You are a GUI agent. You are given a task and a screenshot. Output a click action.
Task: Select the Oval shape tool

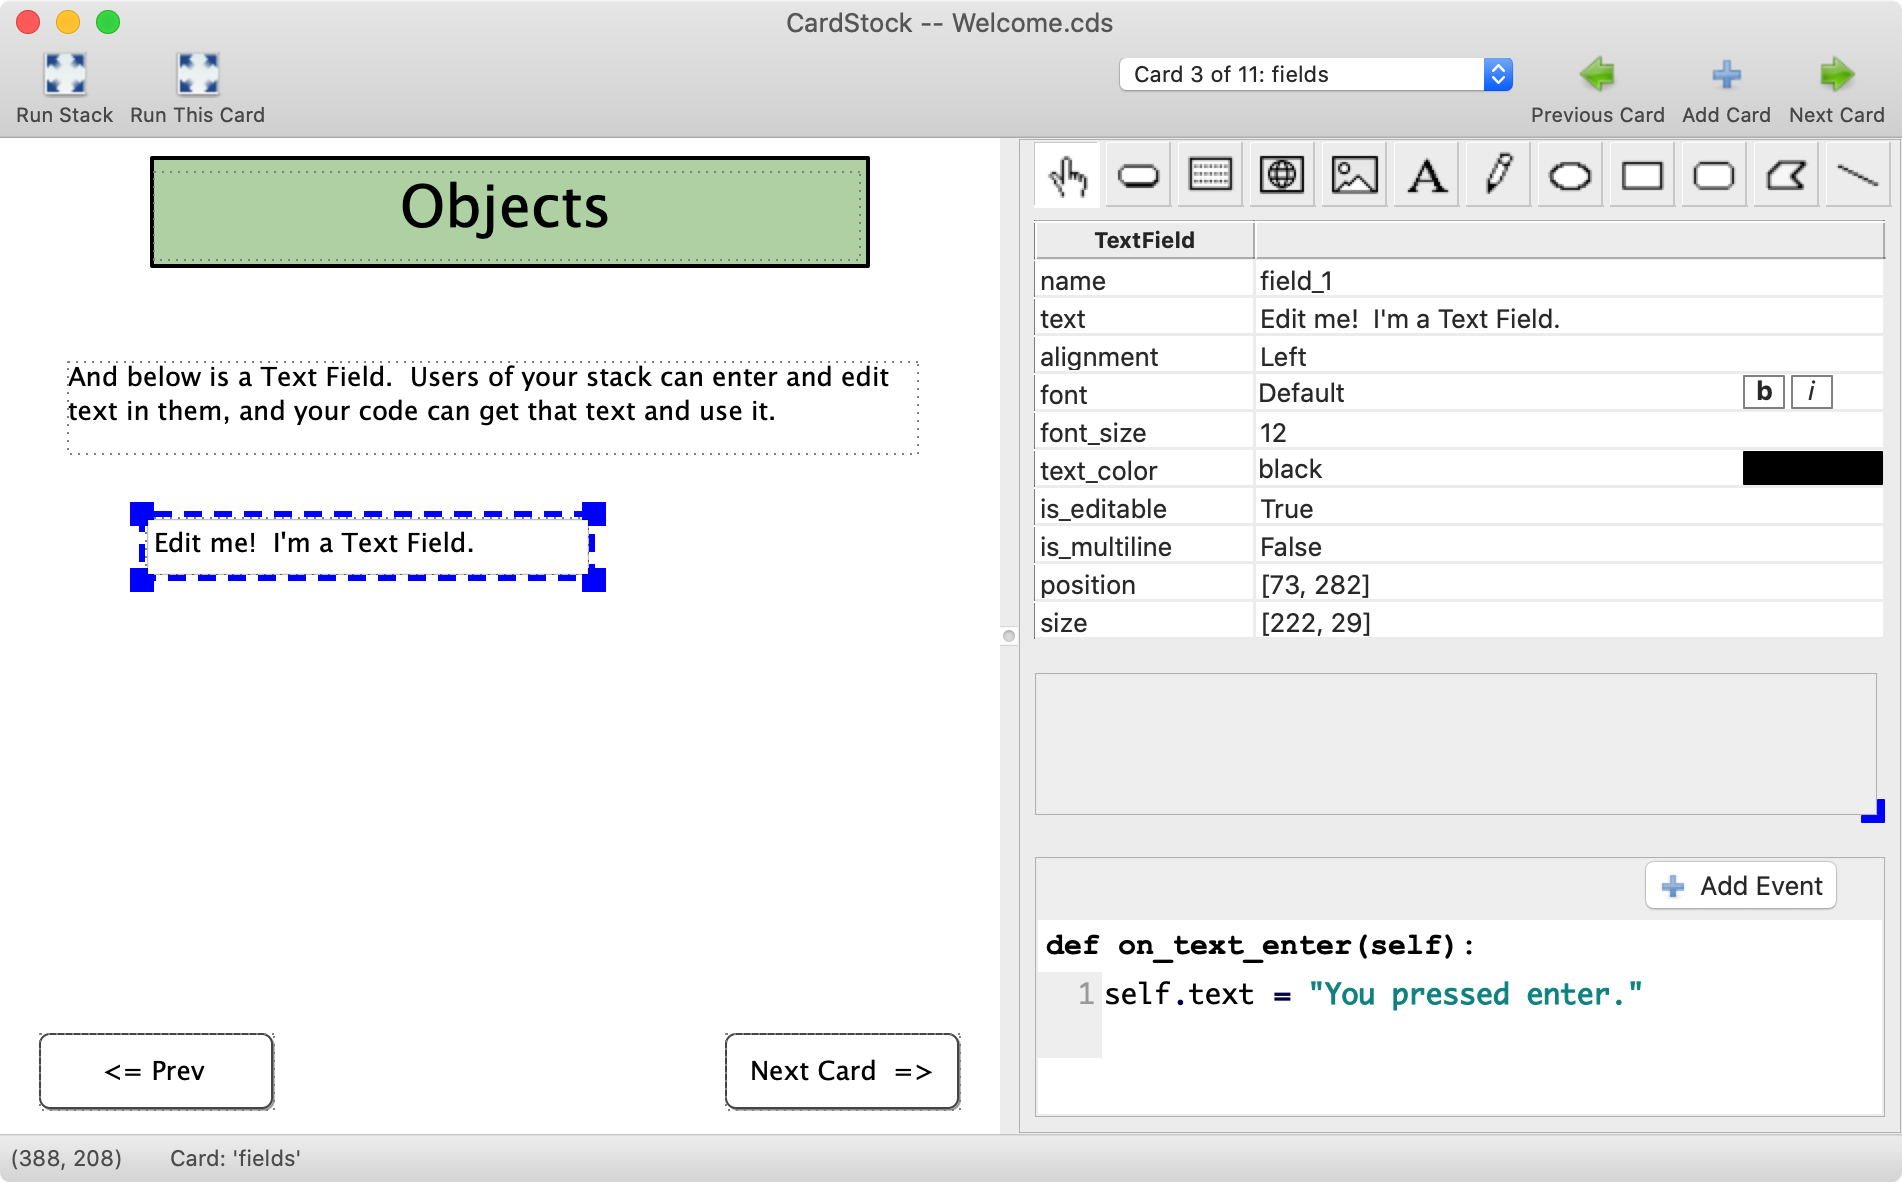[1570, 176]
